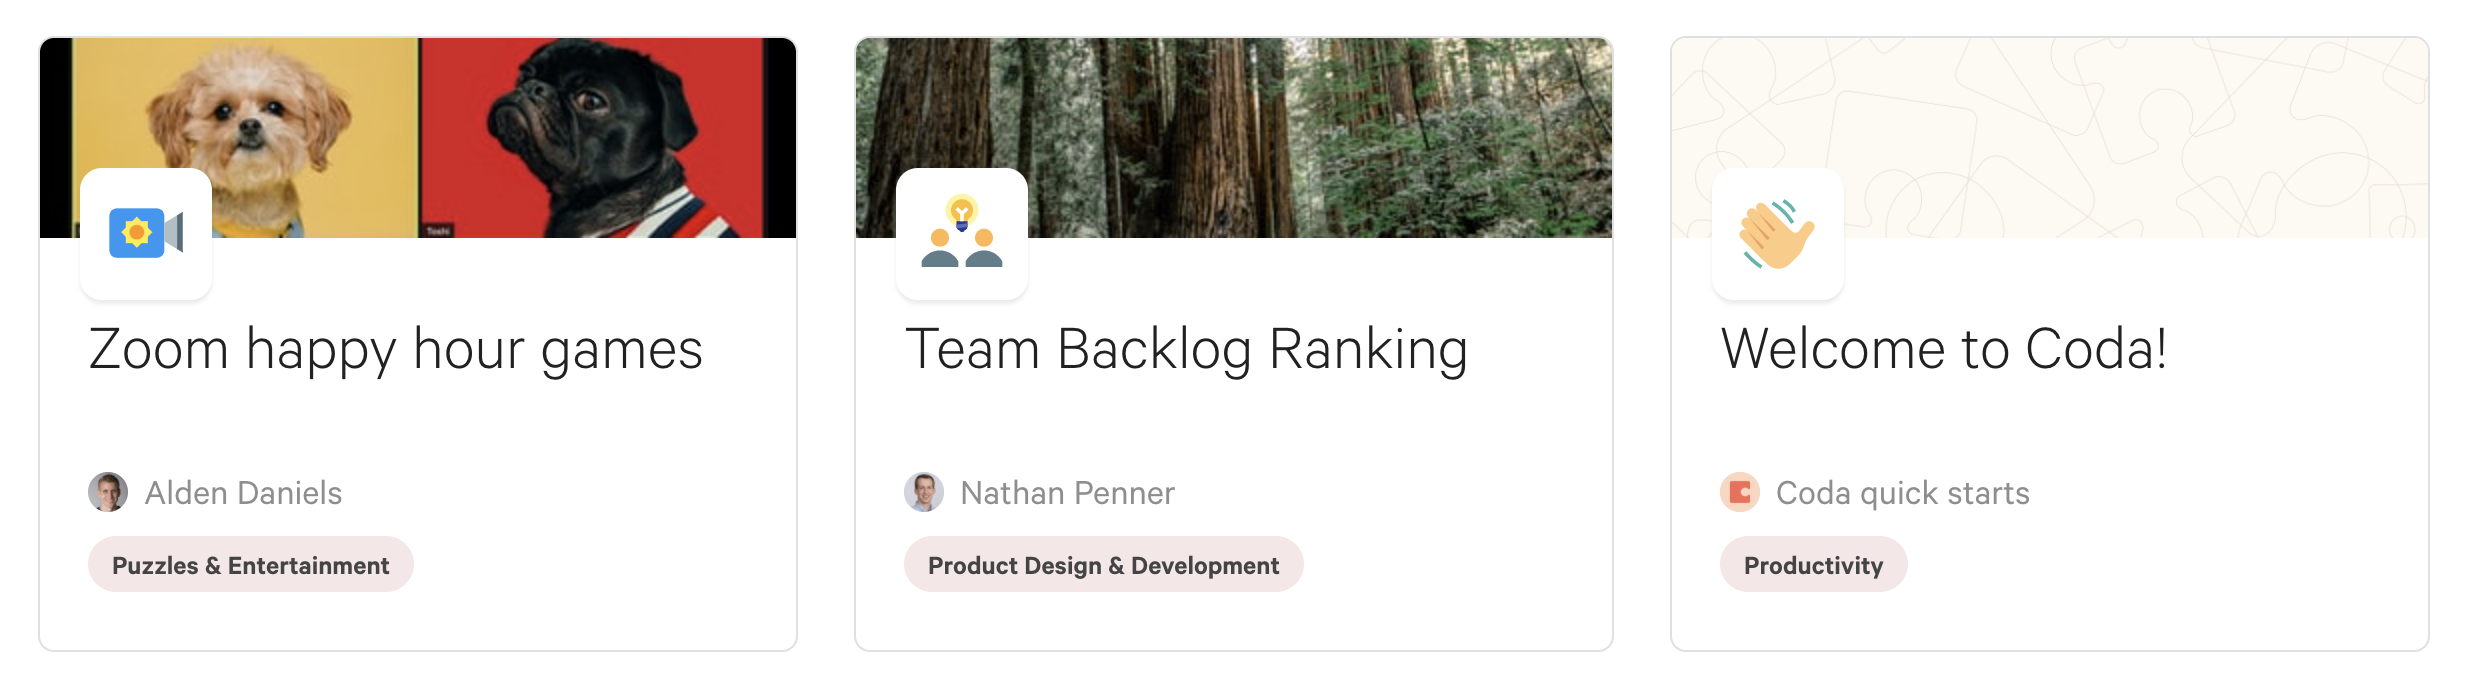Click Alden Daniels' avatar photo
Image resolution: width=2484 pixels, height=686 pixels.
(x=108, y=492)
